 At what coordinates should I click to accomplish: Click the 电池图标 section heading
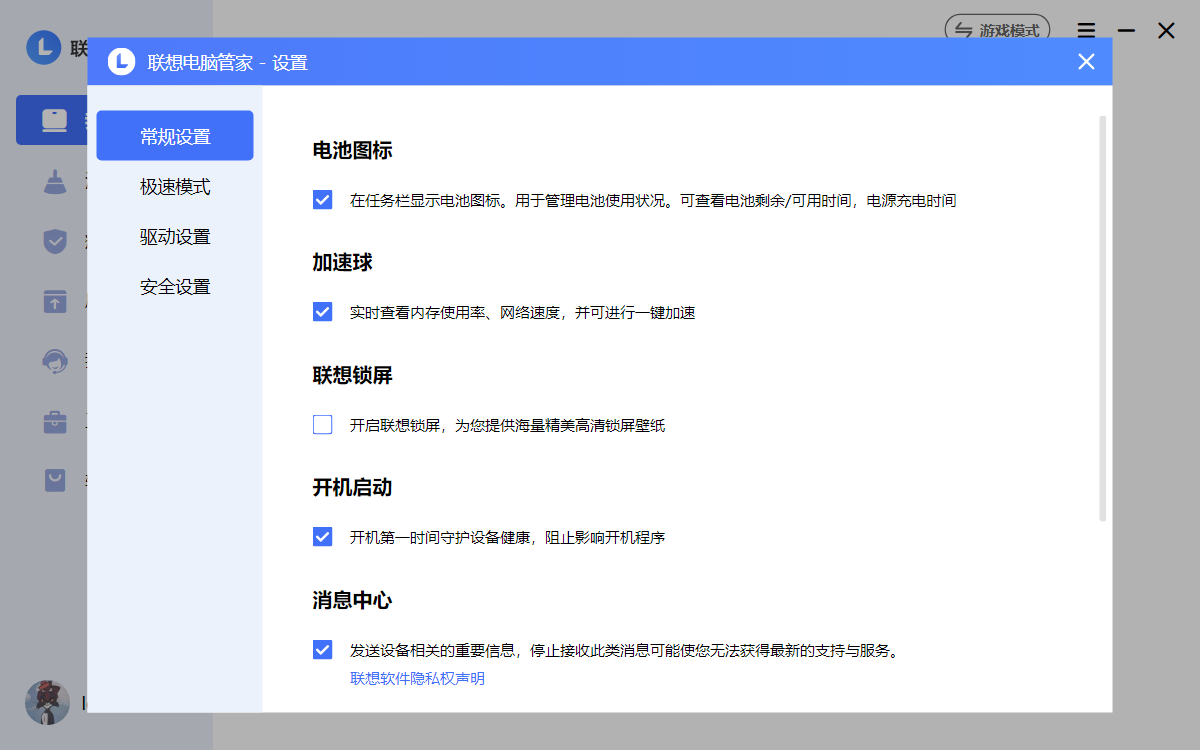coord(352,151)
